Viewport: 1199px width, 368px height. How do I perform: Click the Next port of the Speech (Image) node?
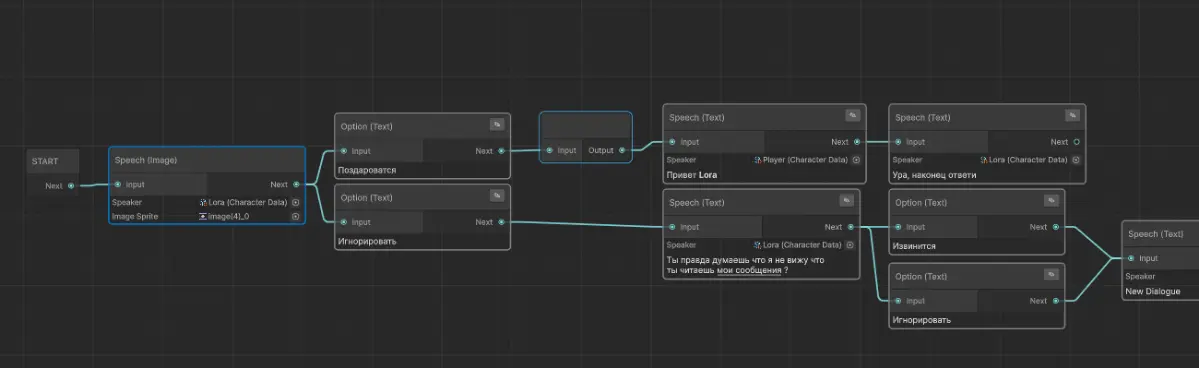tap(296, 184)
